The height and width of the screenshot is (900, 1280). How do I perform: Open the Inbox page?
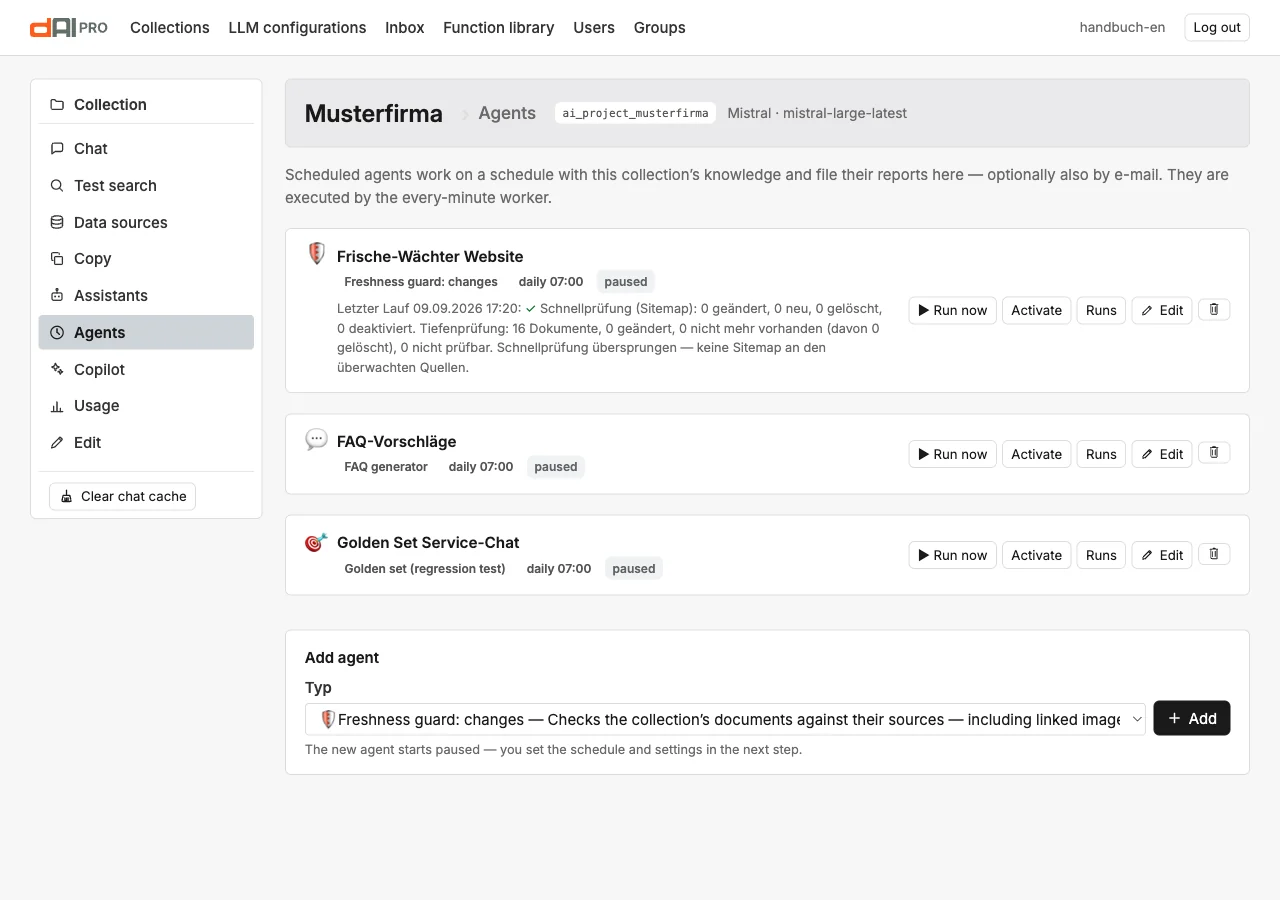tap(405, 28)
